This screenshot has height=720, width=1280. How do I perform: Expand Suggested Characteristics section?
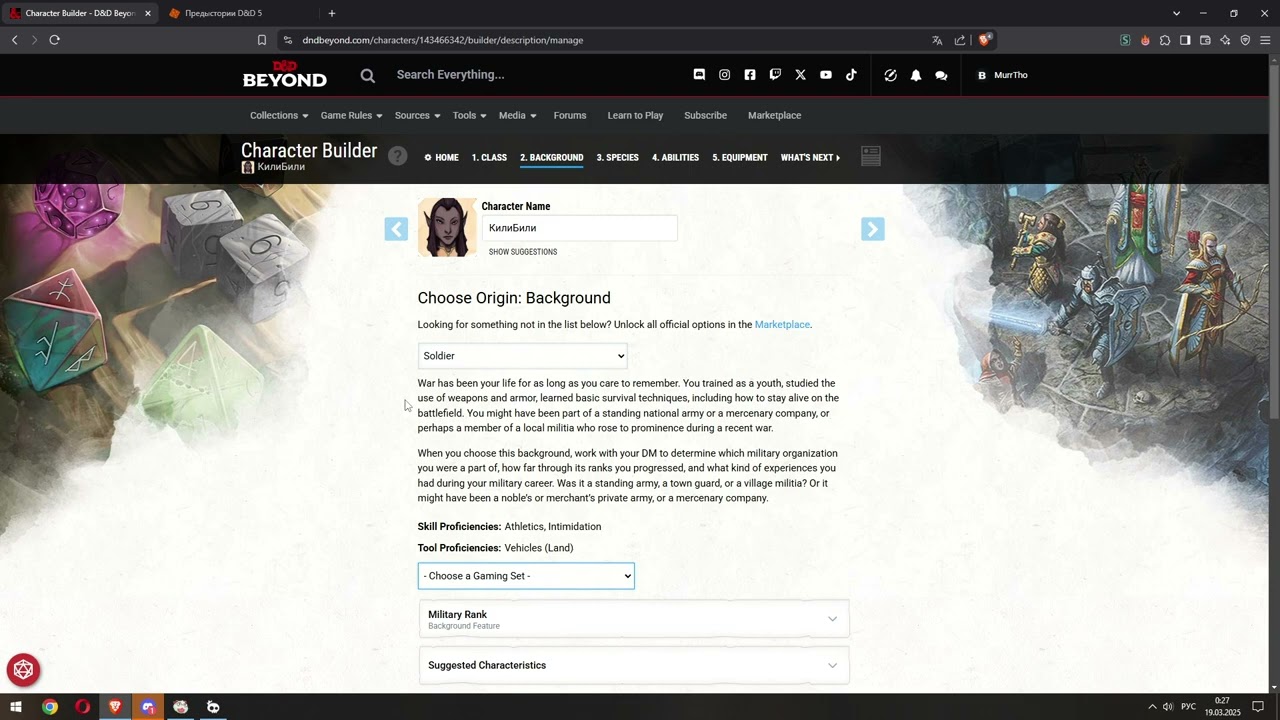point(634,665)
